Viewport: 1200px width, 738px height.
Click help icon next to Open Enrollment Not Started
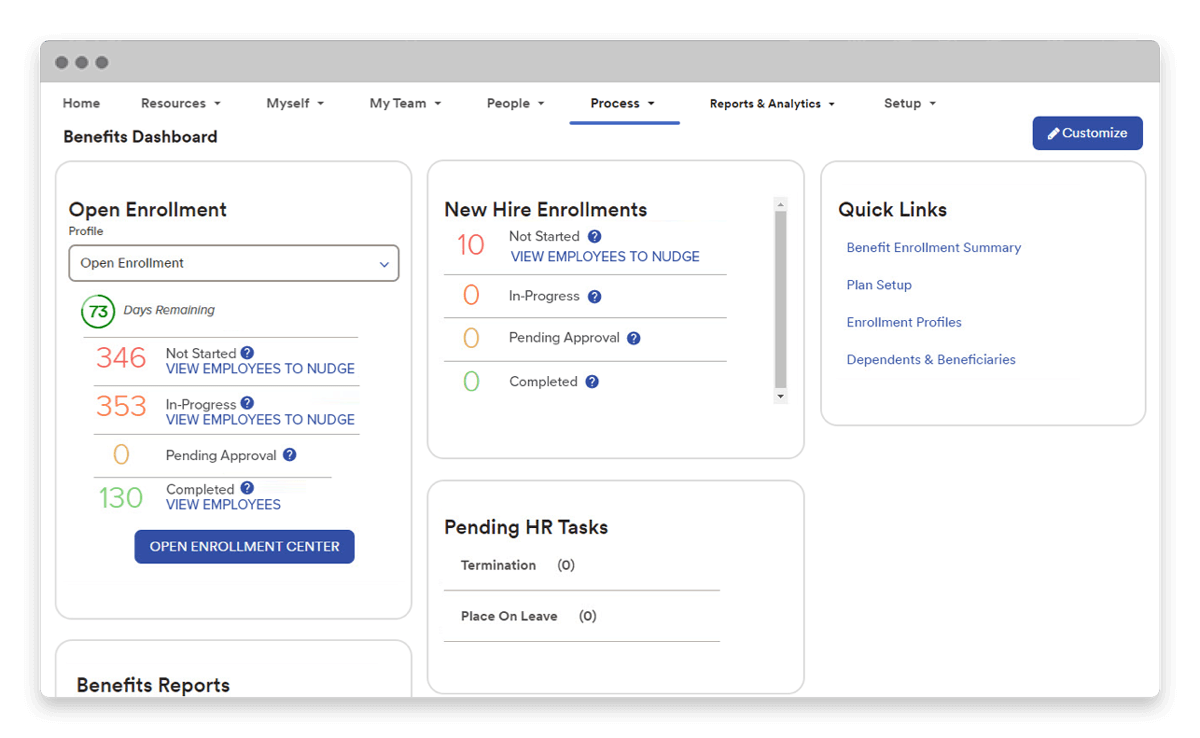tap(247, 353)
